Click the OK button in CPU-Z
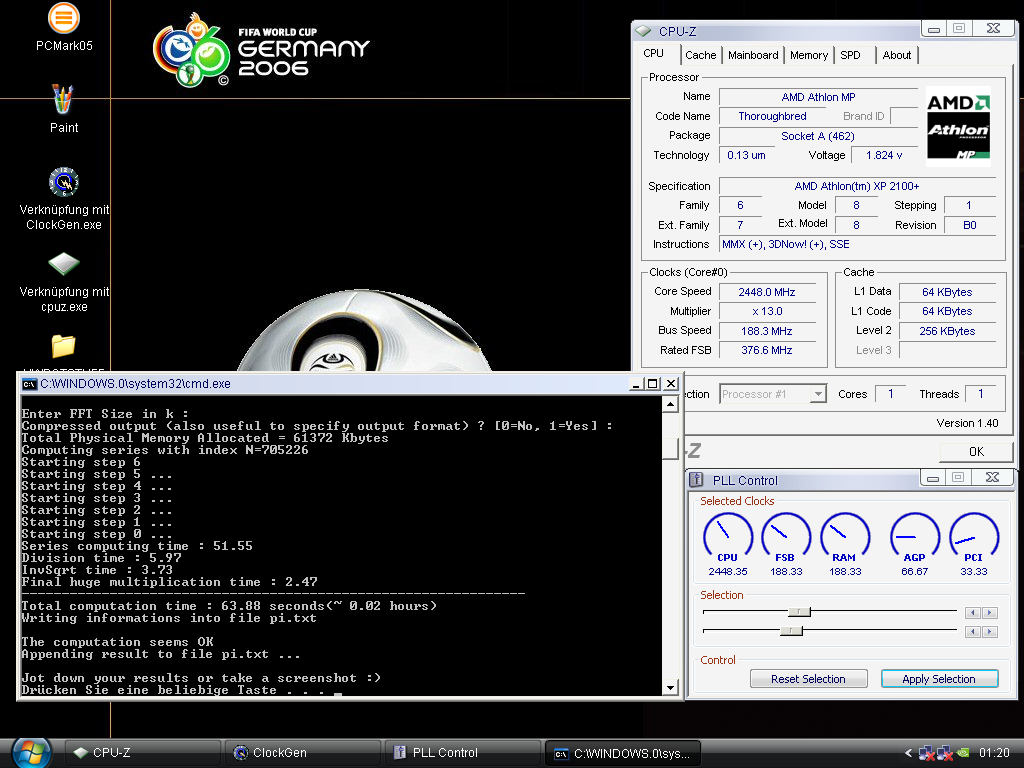Viewport: 1024px width, 768px height. pos(976,451)
